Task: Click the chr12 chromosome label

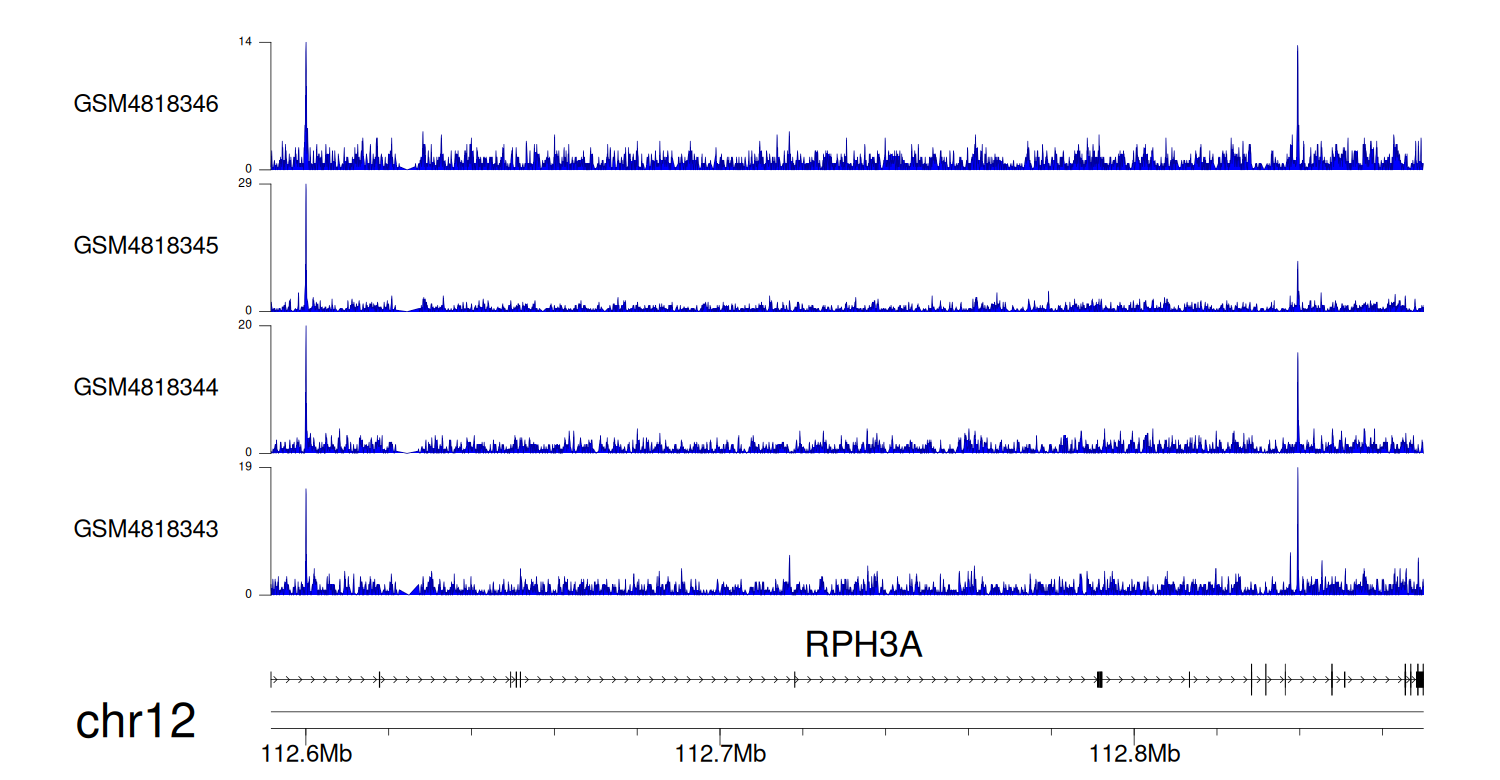Action: (135, 721)
